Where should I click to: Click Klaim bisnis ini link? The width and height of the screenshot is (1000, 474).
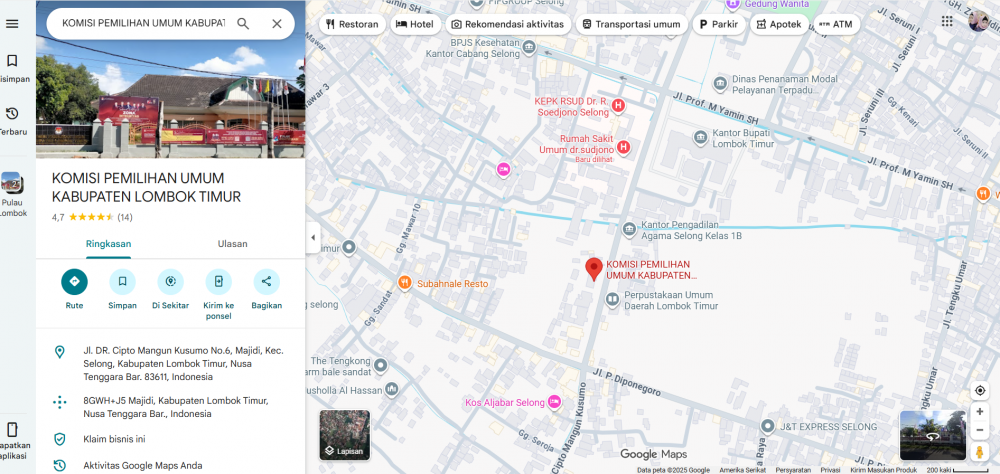click(114, 439)
